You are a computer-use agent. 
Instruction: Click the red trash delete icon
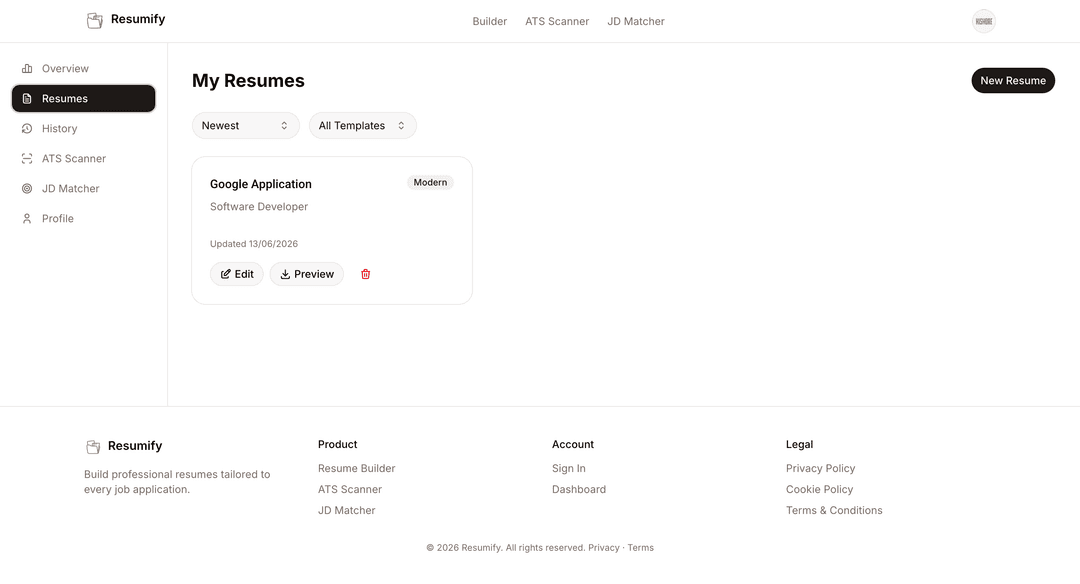click(x=366, y=274)
